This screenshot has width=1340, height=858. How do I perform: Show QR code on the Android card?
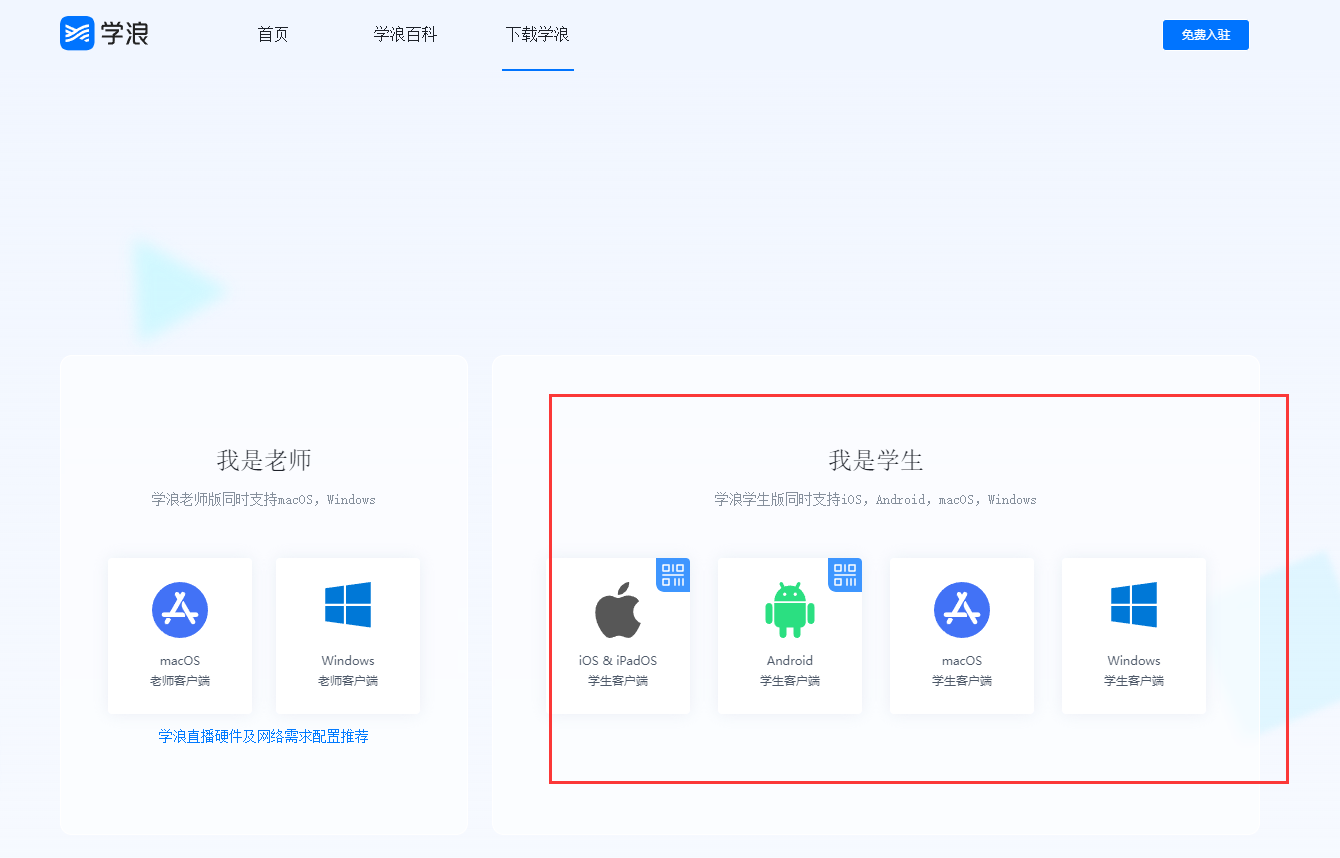click(845, 575)
